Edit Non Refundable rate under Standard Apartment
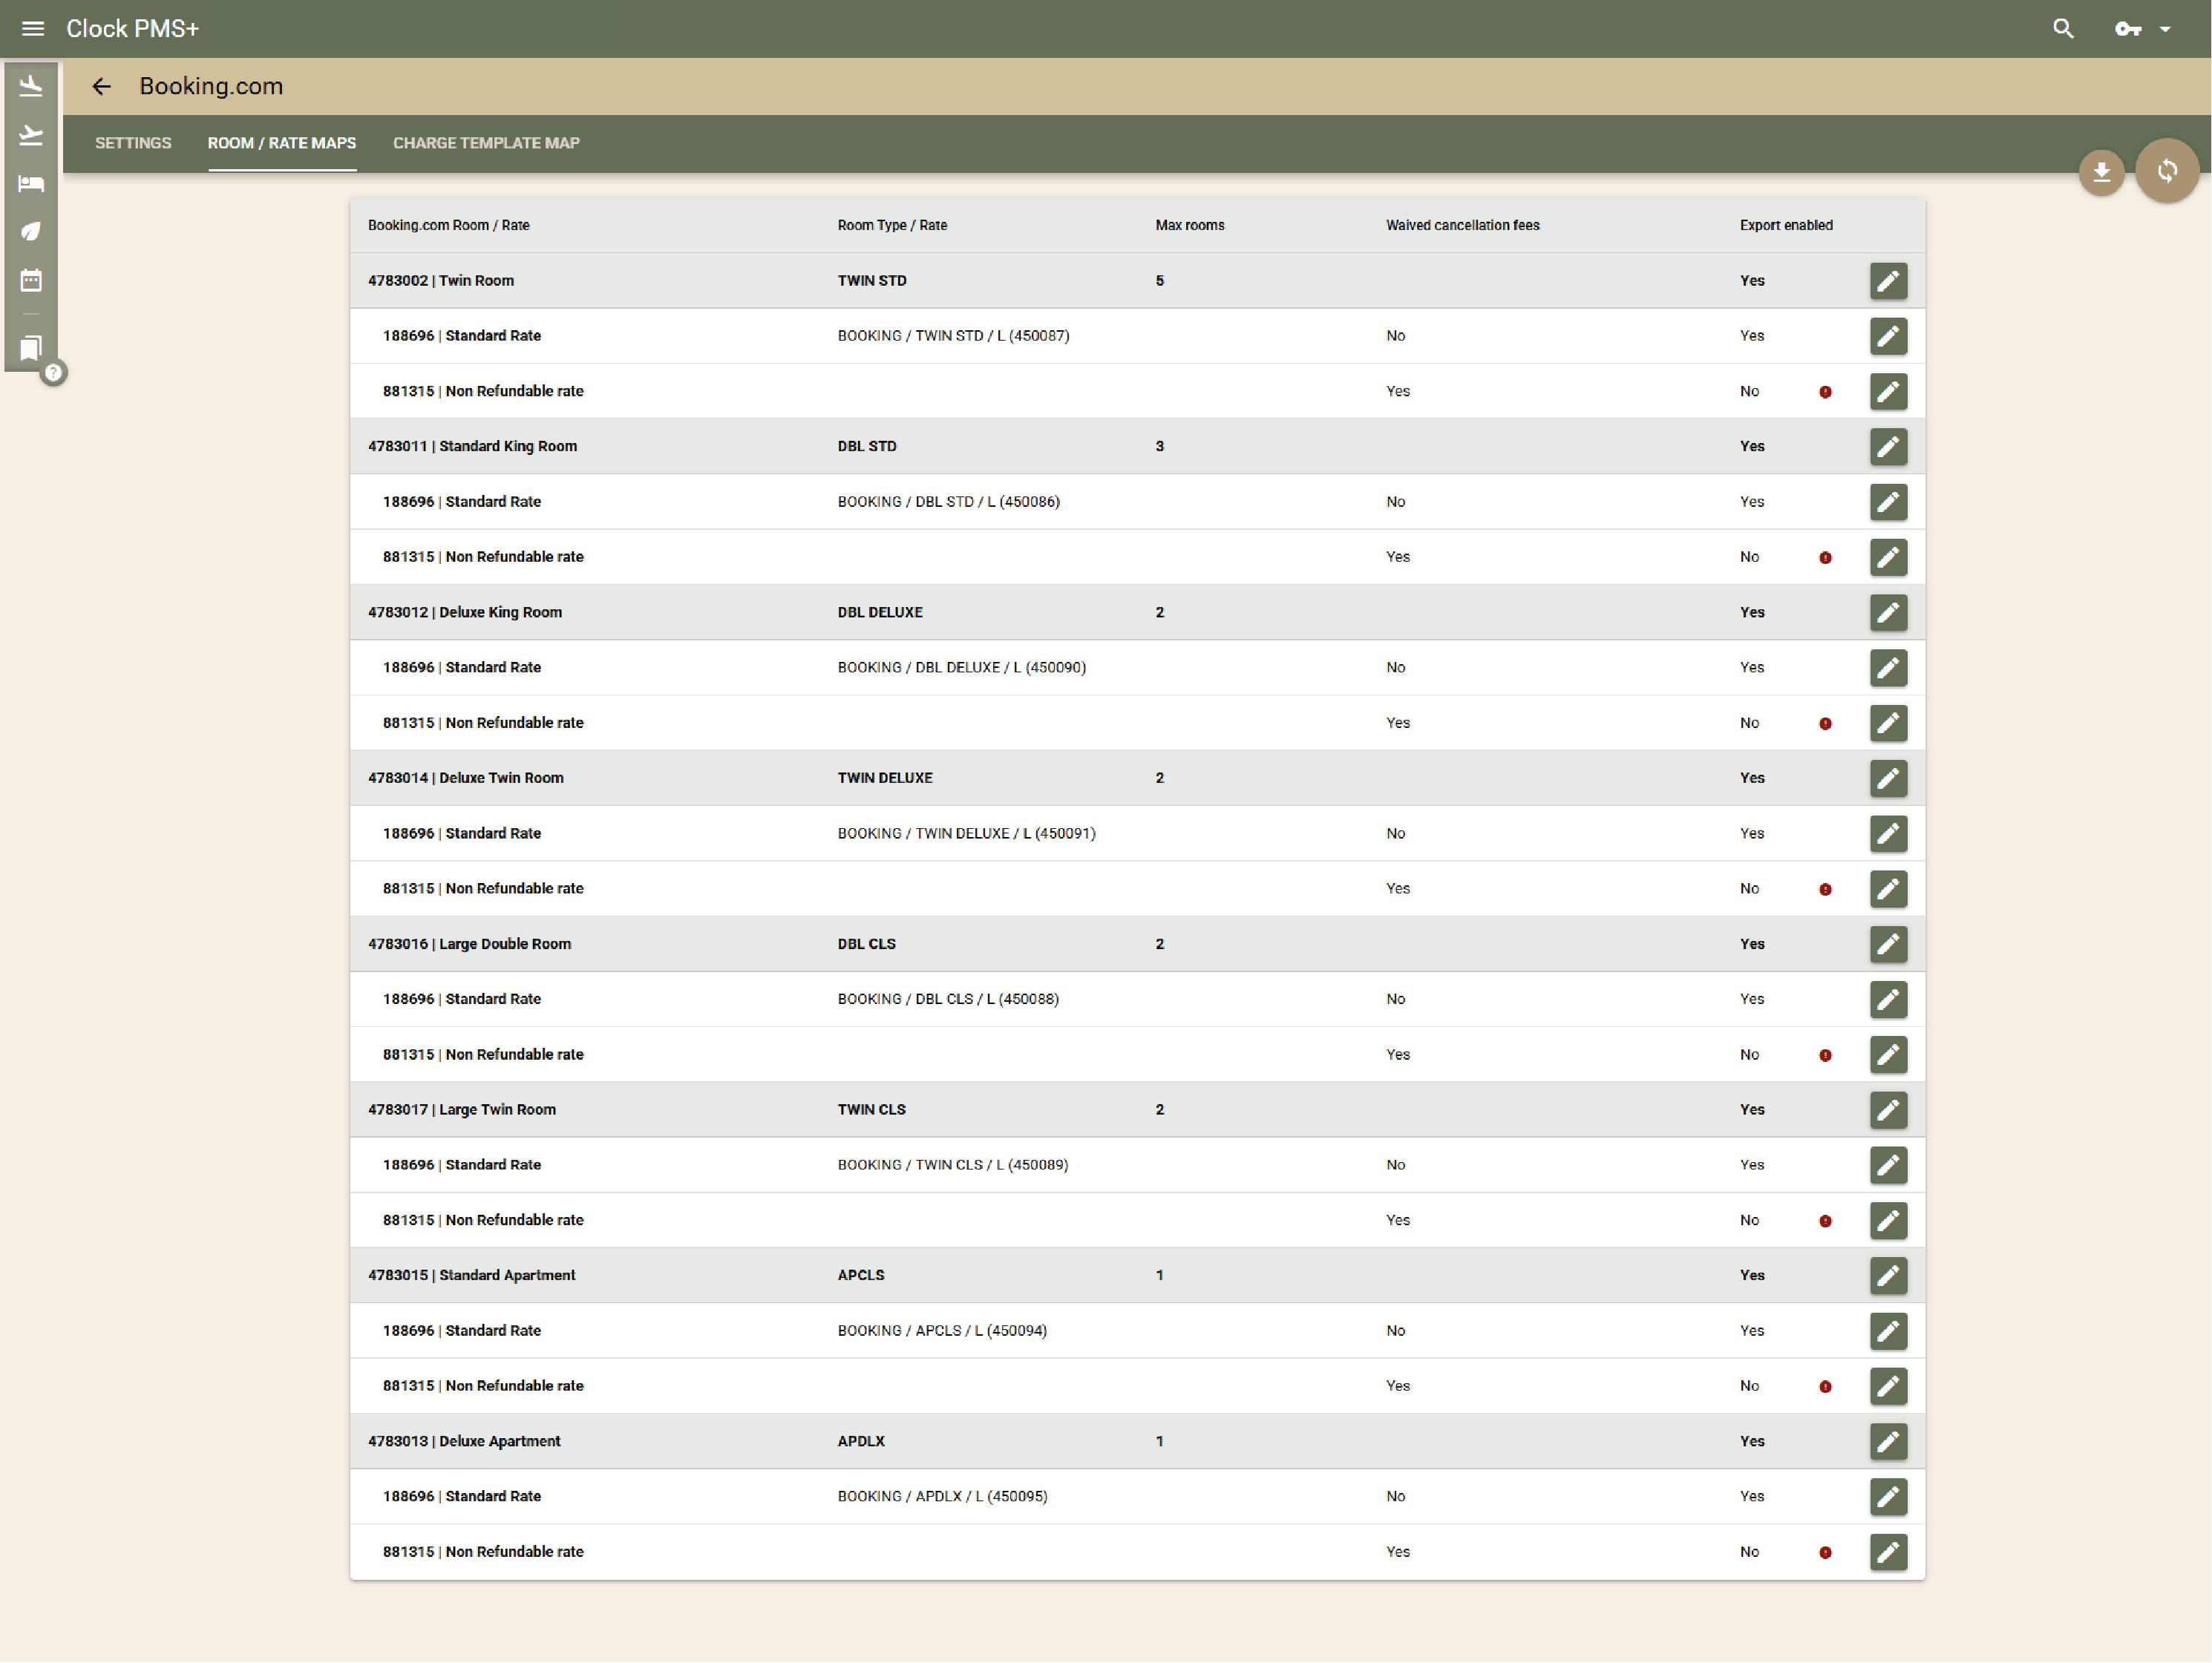 click(1888, 1386)
